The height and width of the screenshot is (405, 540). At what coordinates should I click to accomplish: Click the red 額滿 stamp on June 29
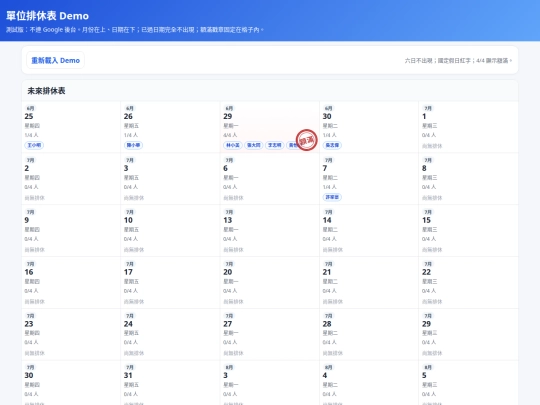click(x=307, y=140)
